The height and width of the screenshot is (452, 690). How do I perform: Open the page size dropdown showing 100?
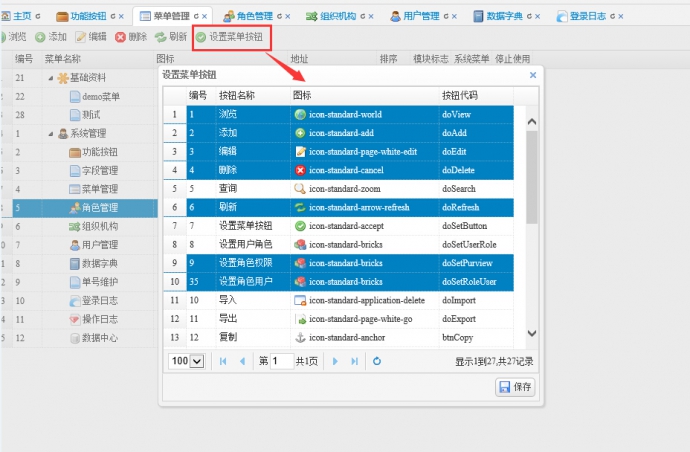[186, 361]
